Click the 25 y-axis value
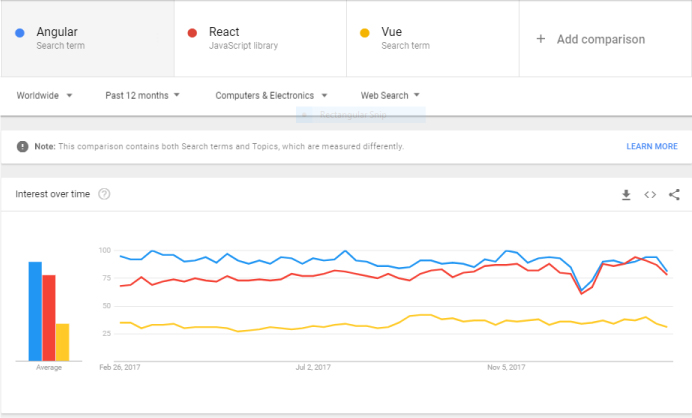 click(x=106, y=334)
